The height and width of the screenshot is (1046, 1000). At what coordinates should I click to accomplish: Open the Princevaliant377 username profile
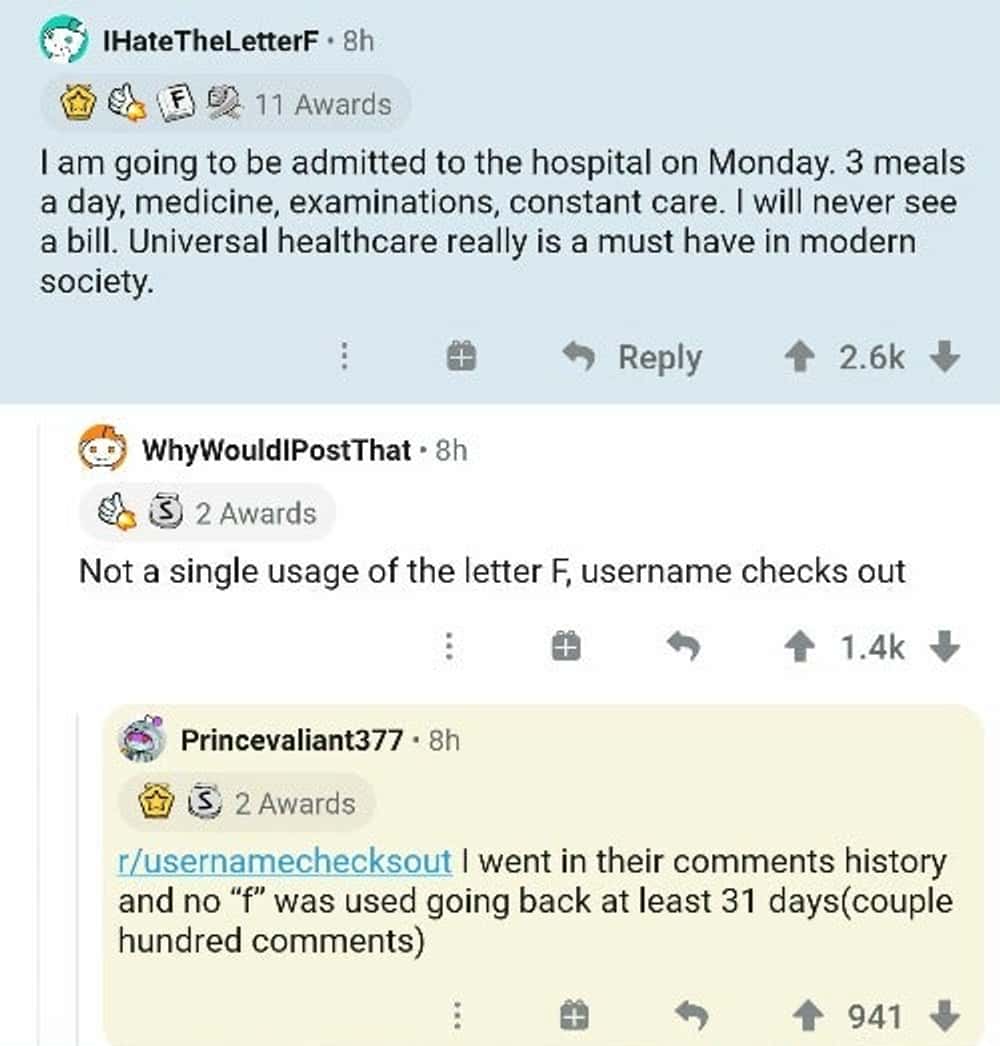tap(292, 741)
